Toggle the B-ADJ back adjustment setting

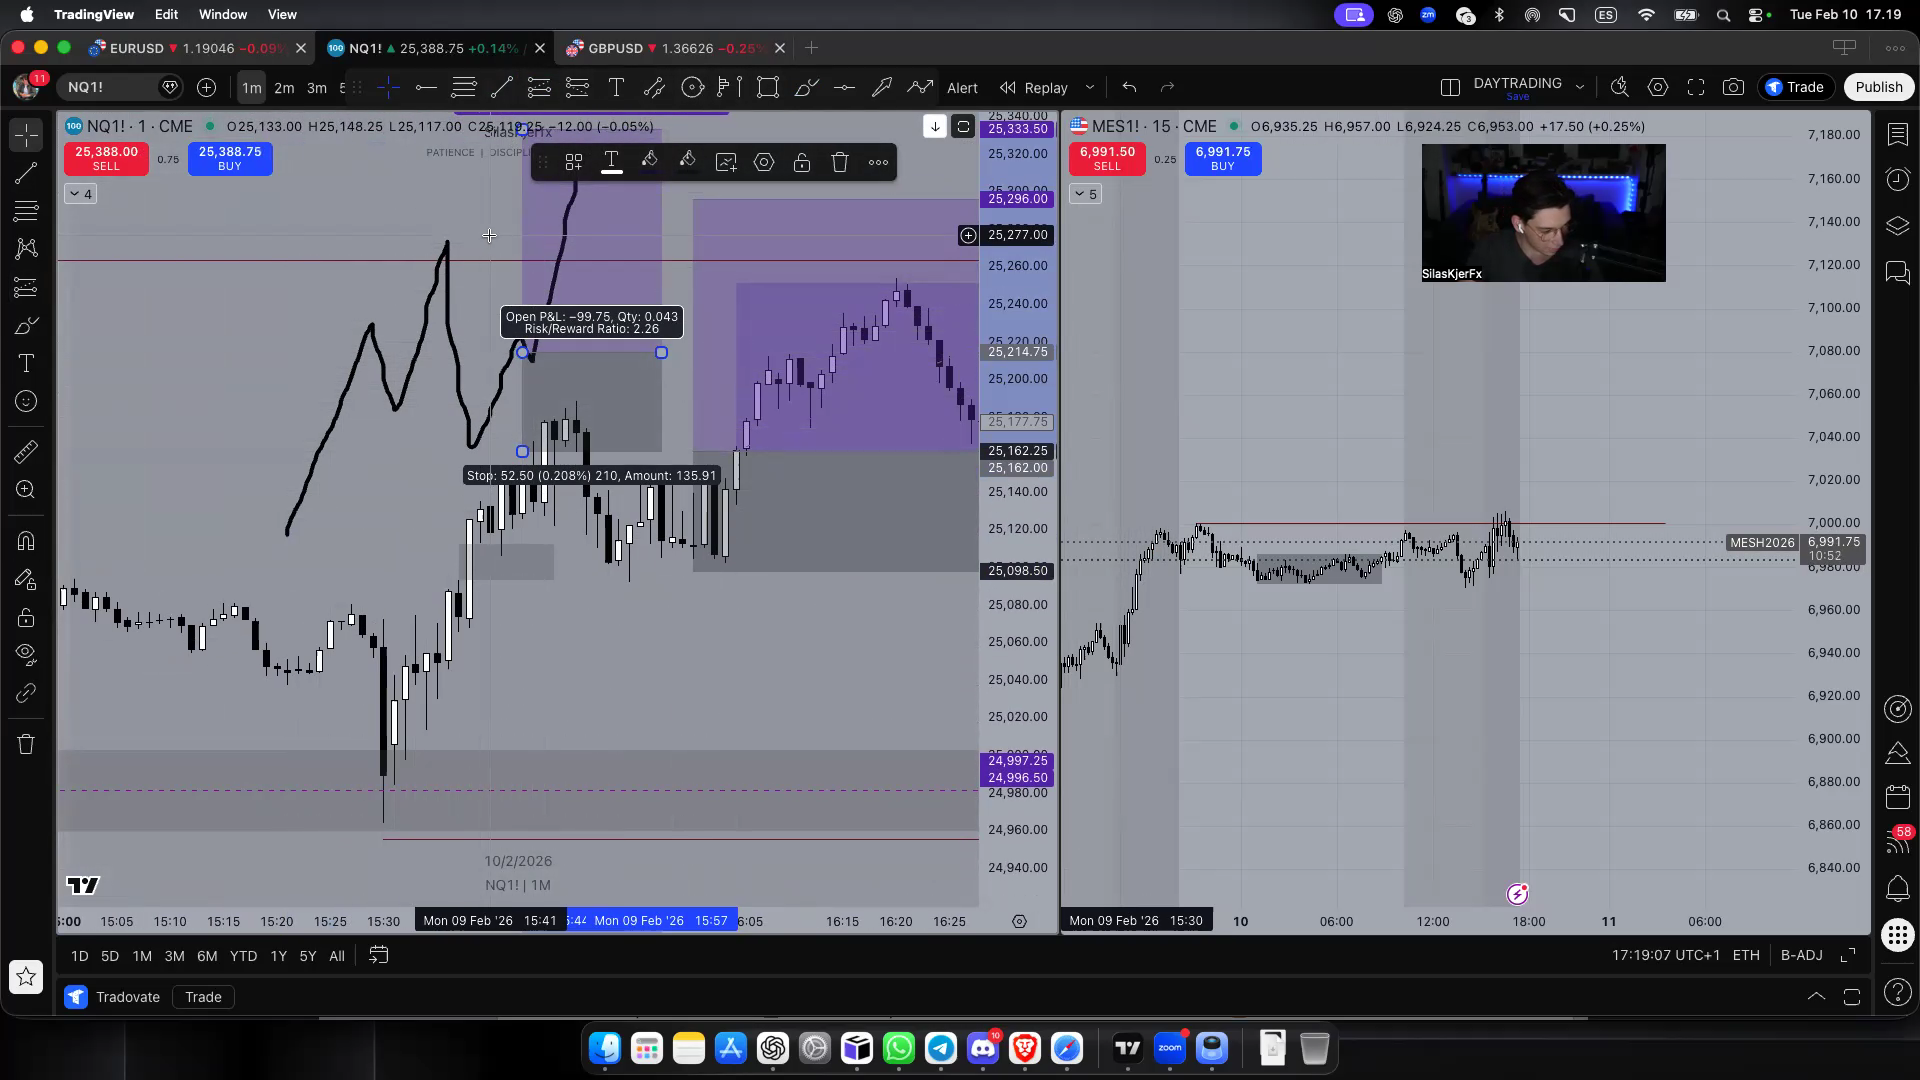pyautogui.click(x=1802, y=956)
